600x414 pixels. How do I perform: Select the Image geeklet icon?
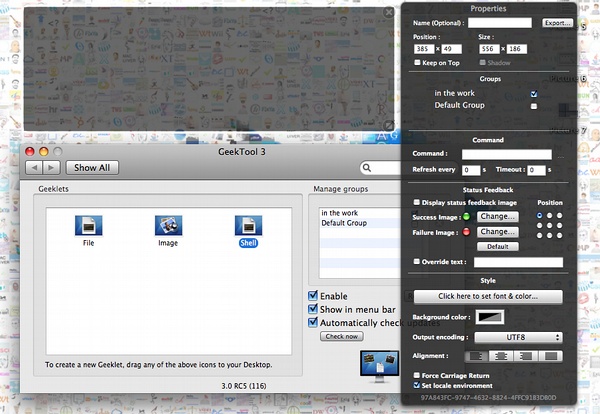pos(168,226)
